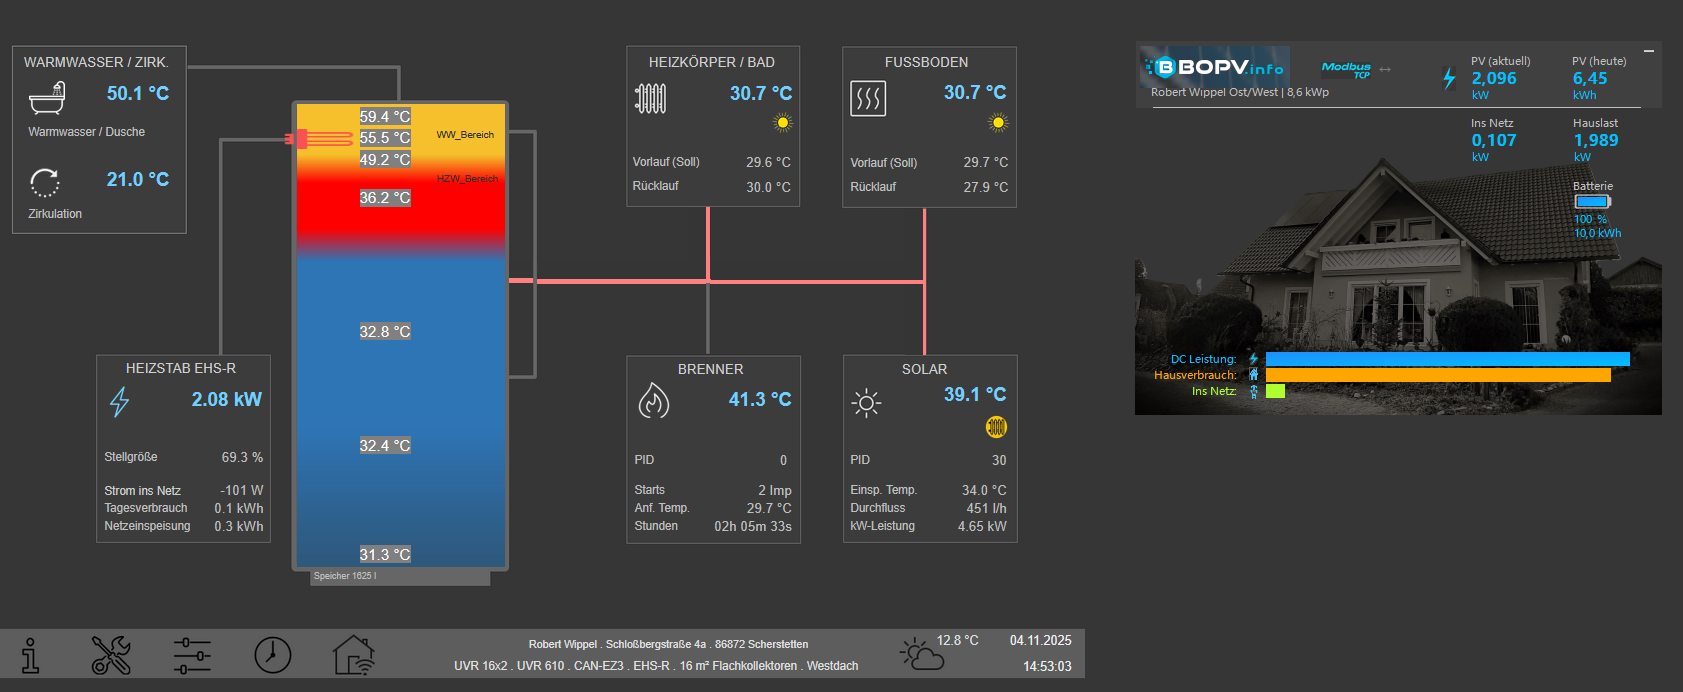
Task: Select the bathtub Warmwasser icon
Action: [x=47, y=98]
